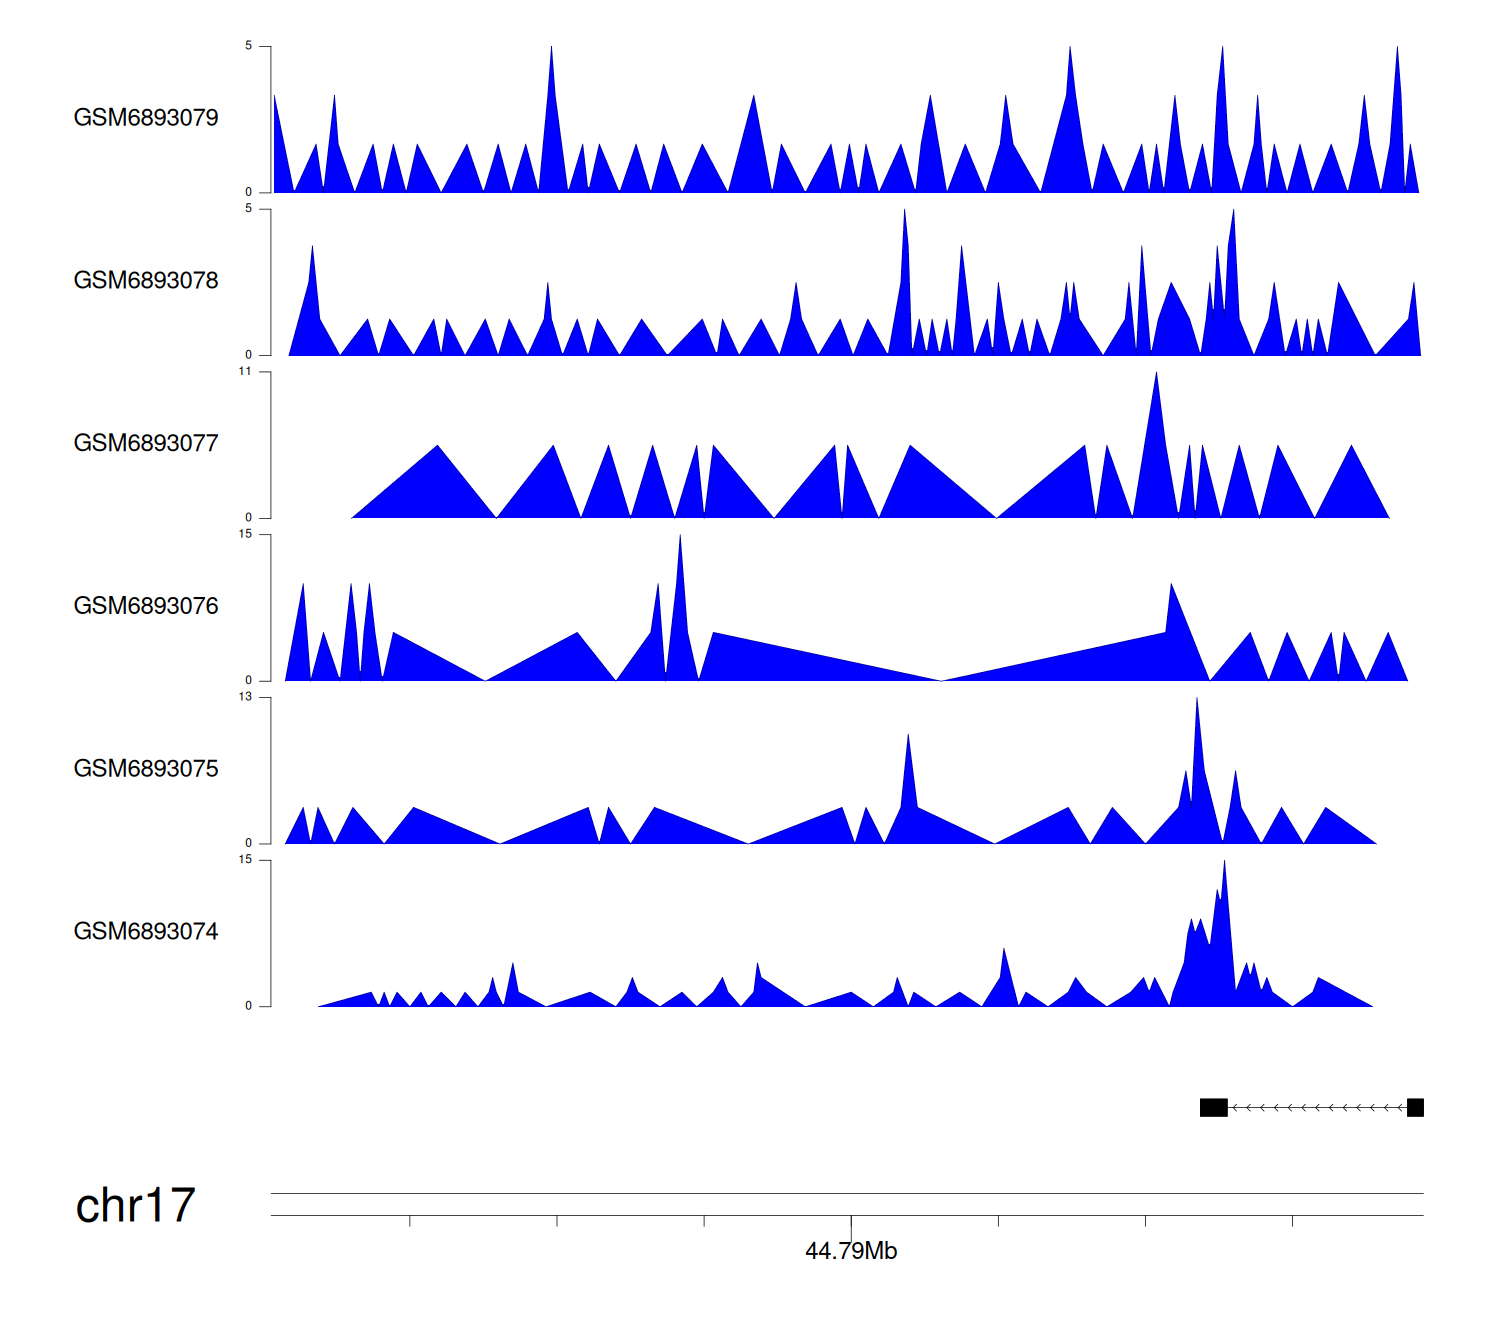Click the chr17 chromosome label

click(135, 1205)
